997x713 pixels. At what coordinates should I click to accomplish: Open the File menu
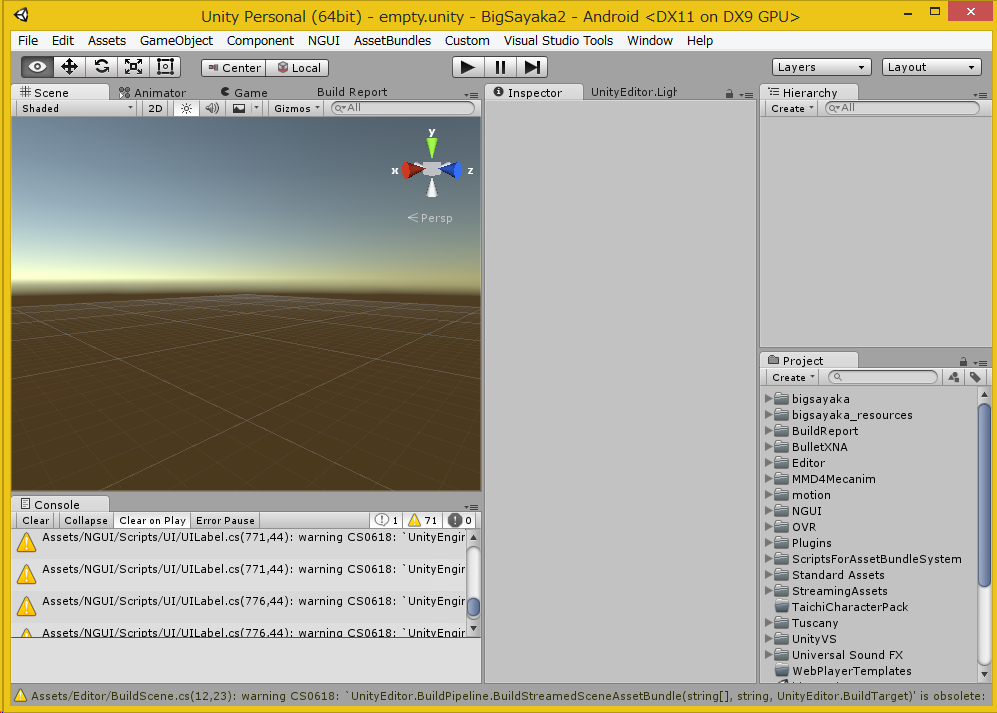pyautogui.click(x=28, y=41)
